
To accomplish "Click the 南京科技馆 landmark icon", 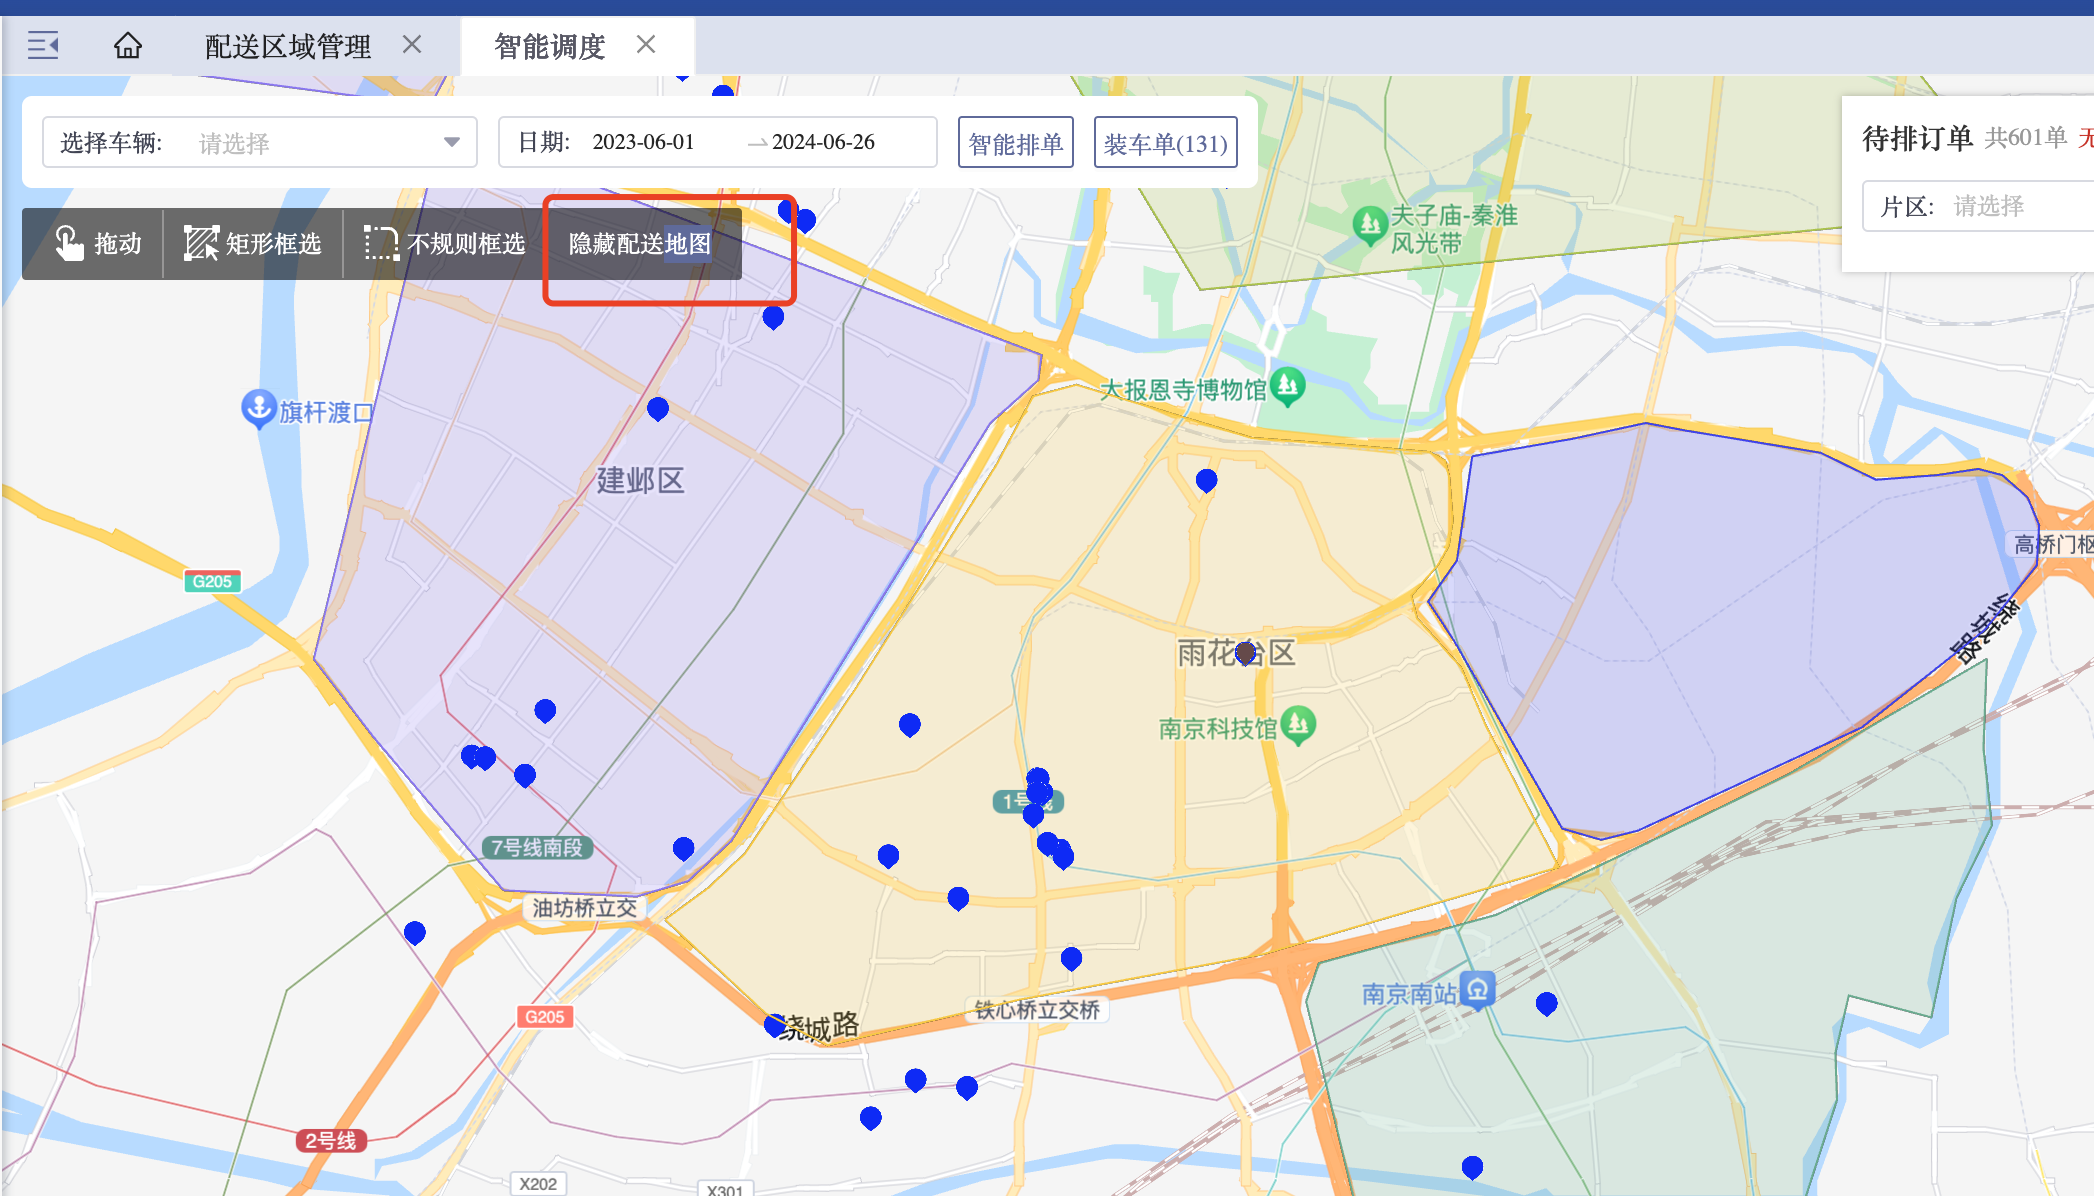I will point(1298,724).
